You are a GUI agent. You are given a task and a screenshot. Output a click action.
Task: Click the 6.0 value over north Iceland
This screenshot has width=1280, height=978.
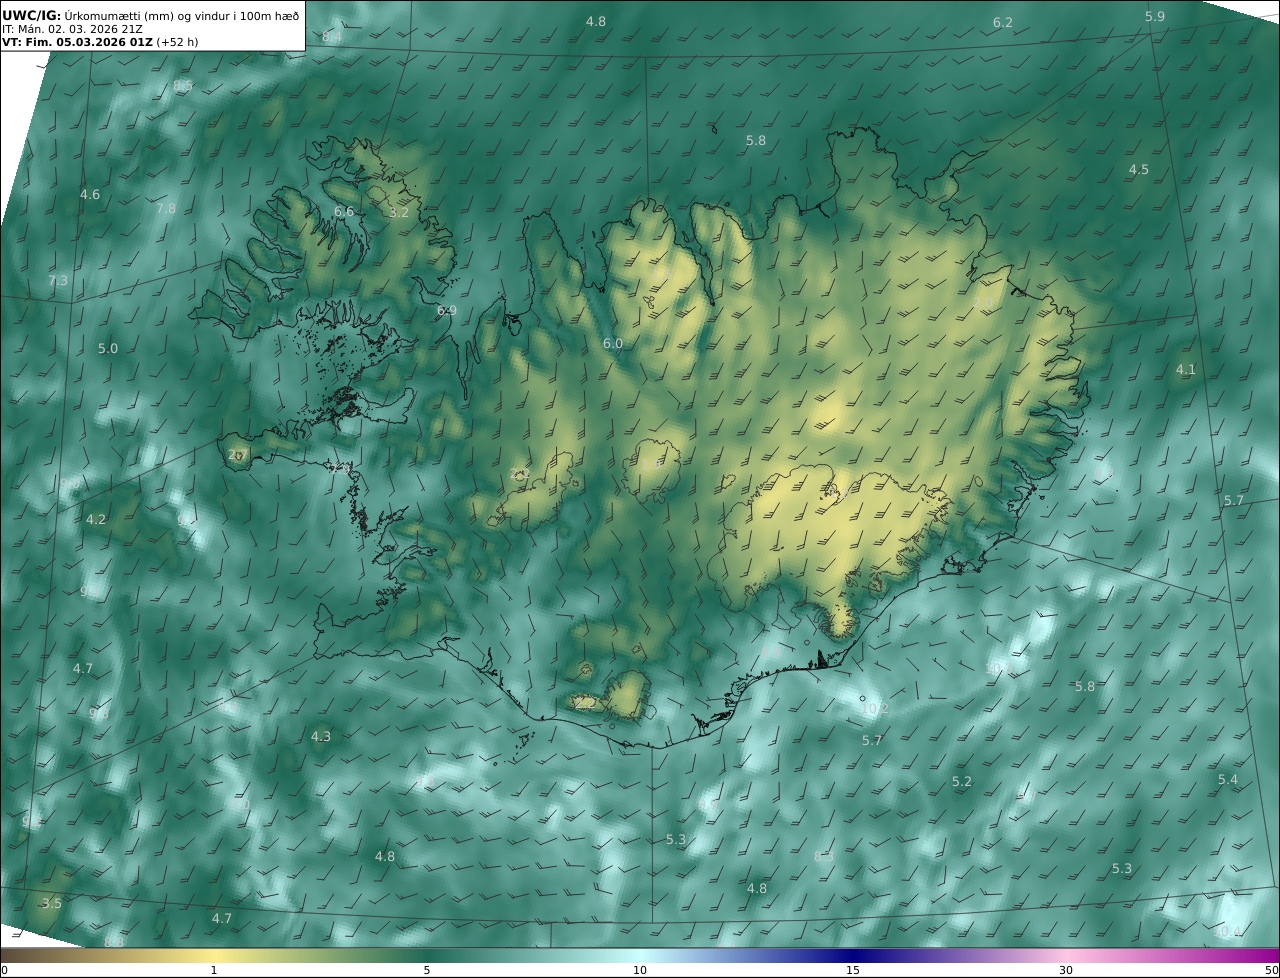tap(613, 343)
